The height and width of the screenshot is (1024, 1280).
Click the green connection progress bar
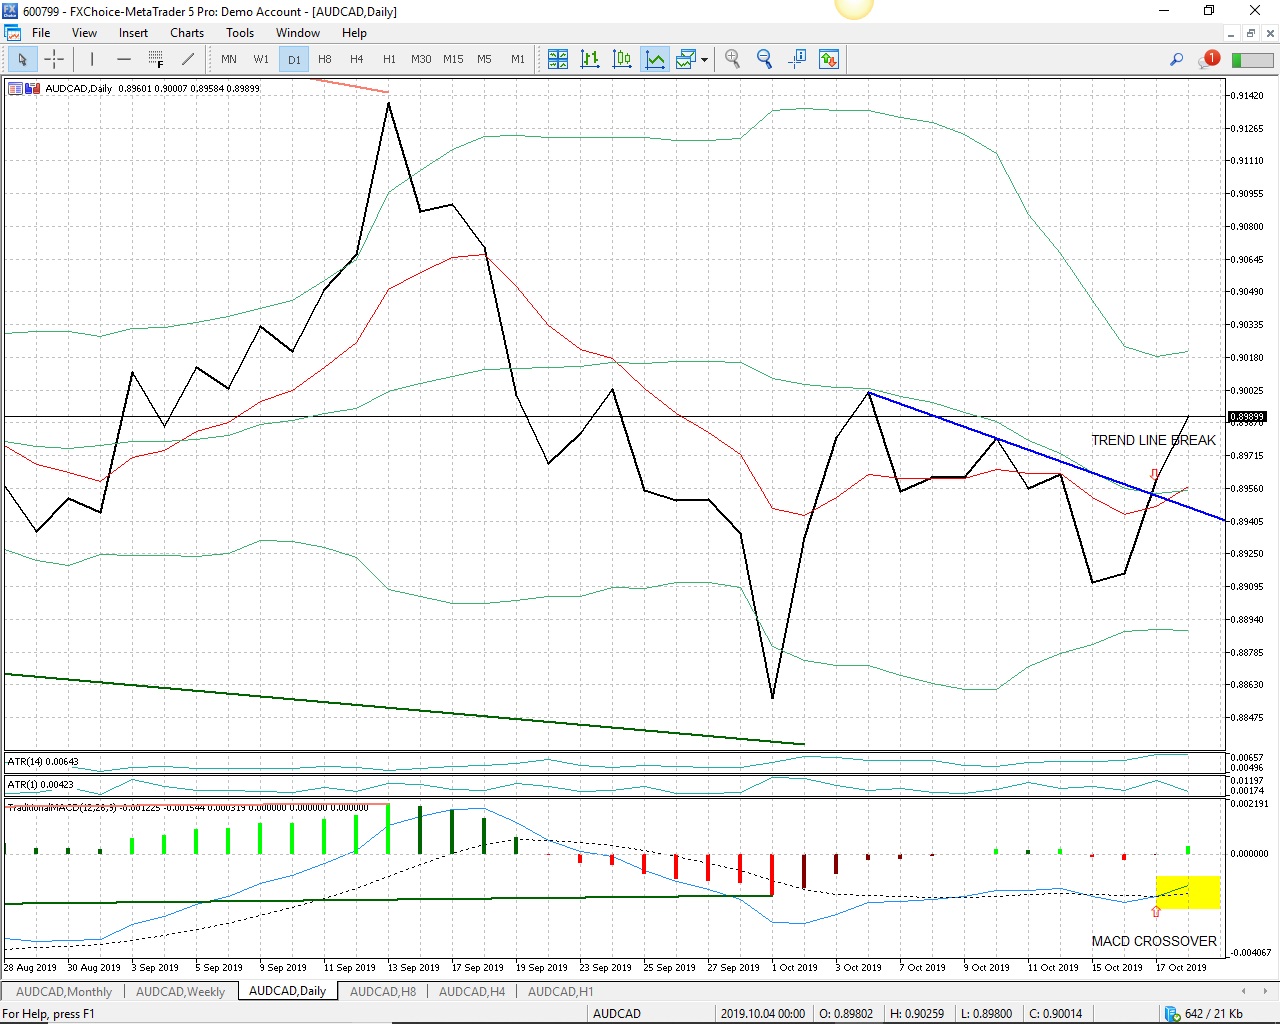point(1252,60)
